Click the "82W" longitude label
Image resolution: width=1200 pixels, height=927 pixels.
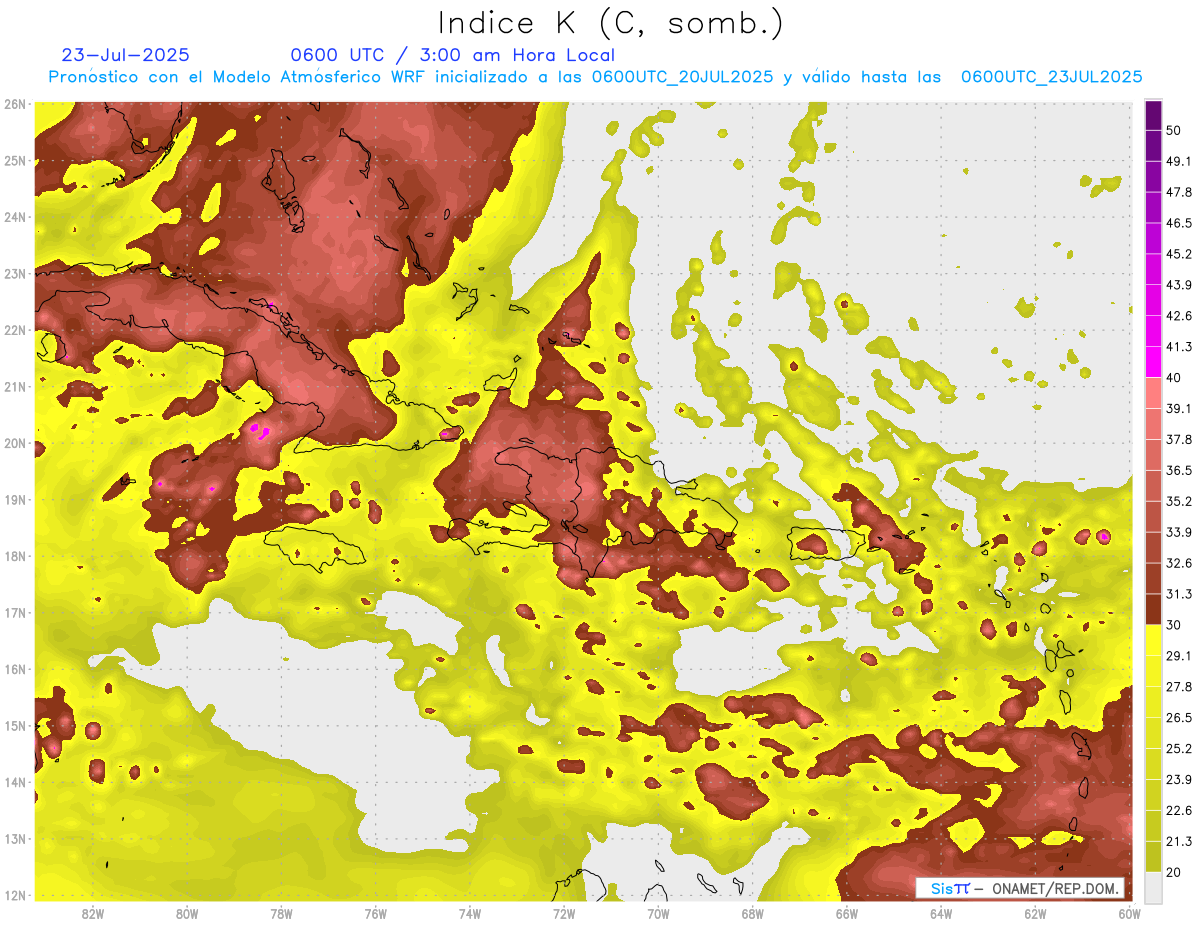(x=92, y=913)
